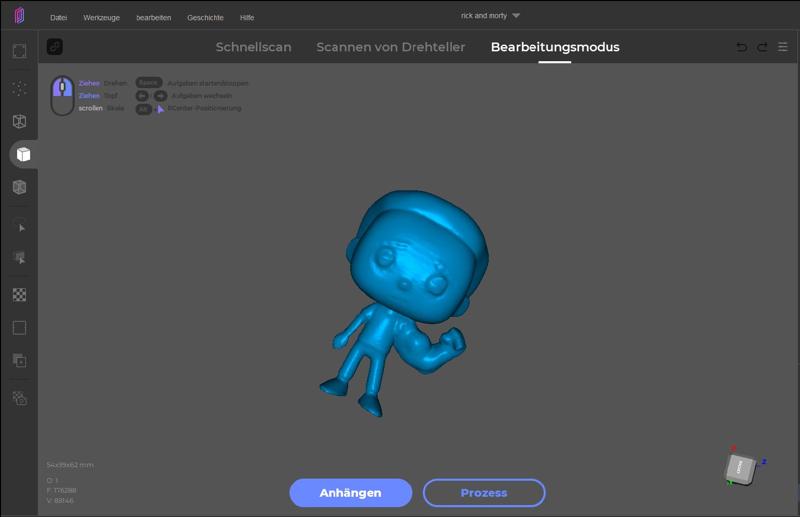This screenshot has width=800, height=517.
Task: Select the Bearbeitungsmodus tab
Action: 555,47
